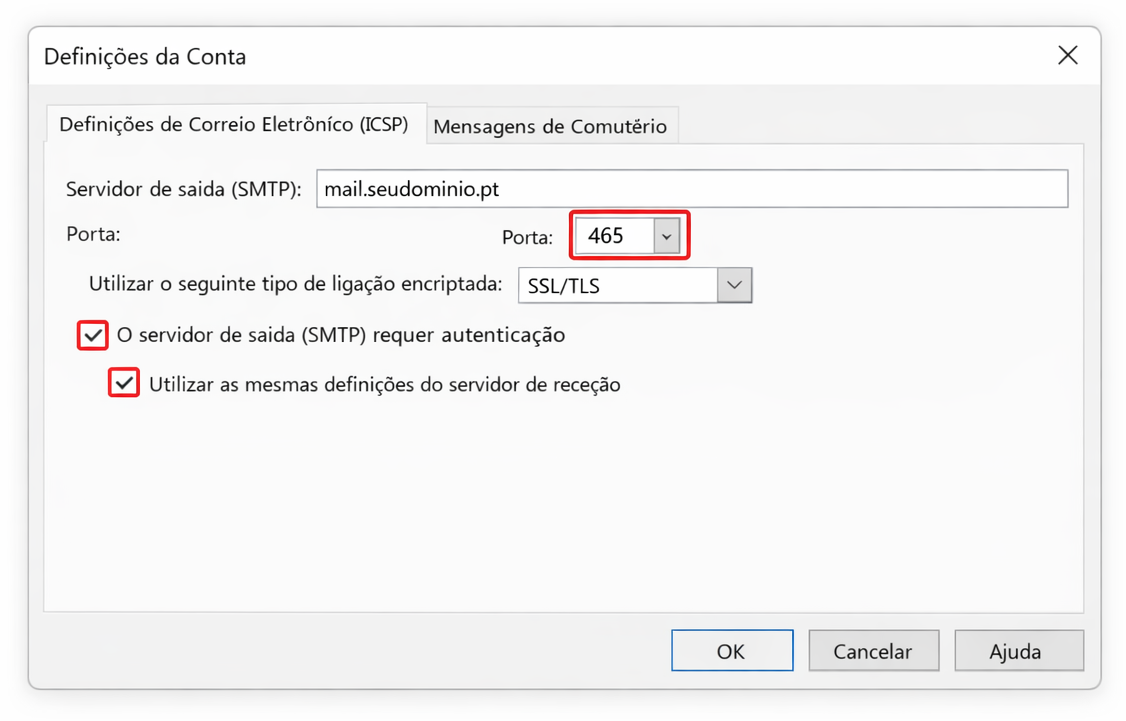Screen dimensions: 1126x721
Task: Confirm settings with the OK button
Action: 731,651
